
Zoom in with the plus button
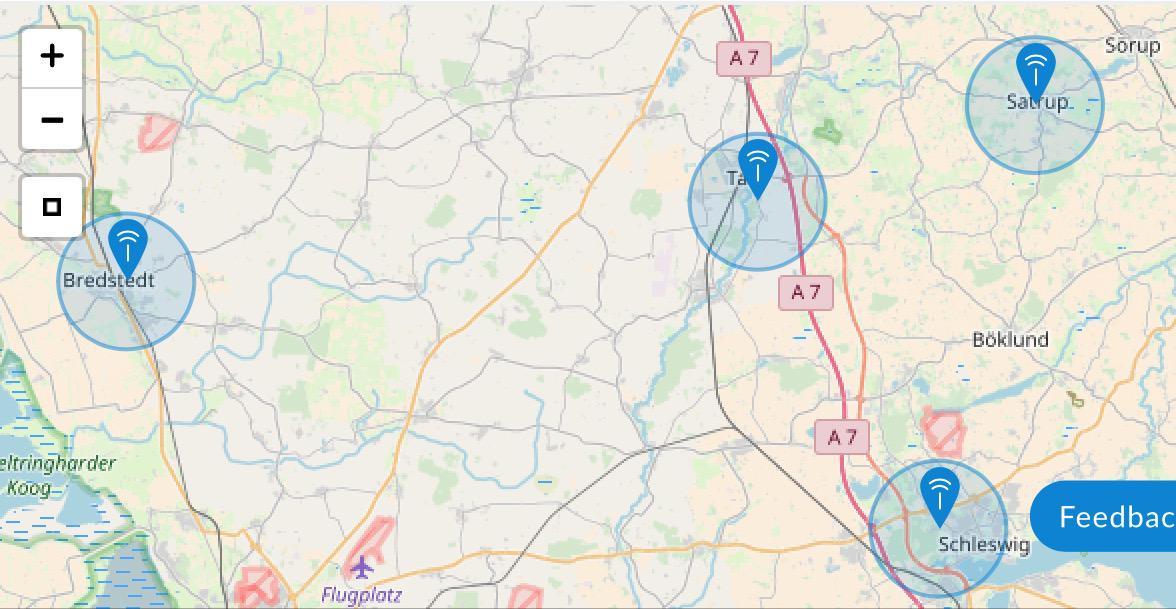pos(52,57)
